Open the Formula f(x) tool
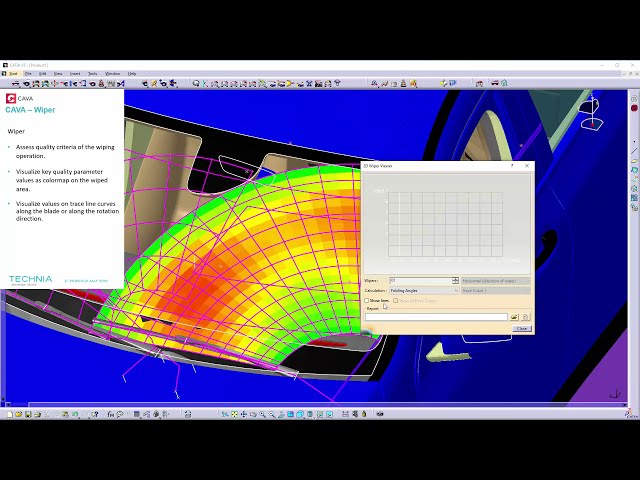The height and width of the screenshot is (480, 640). click(111, 414)
